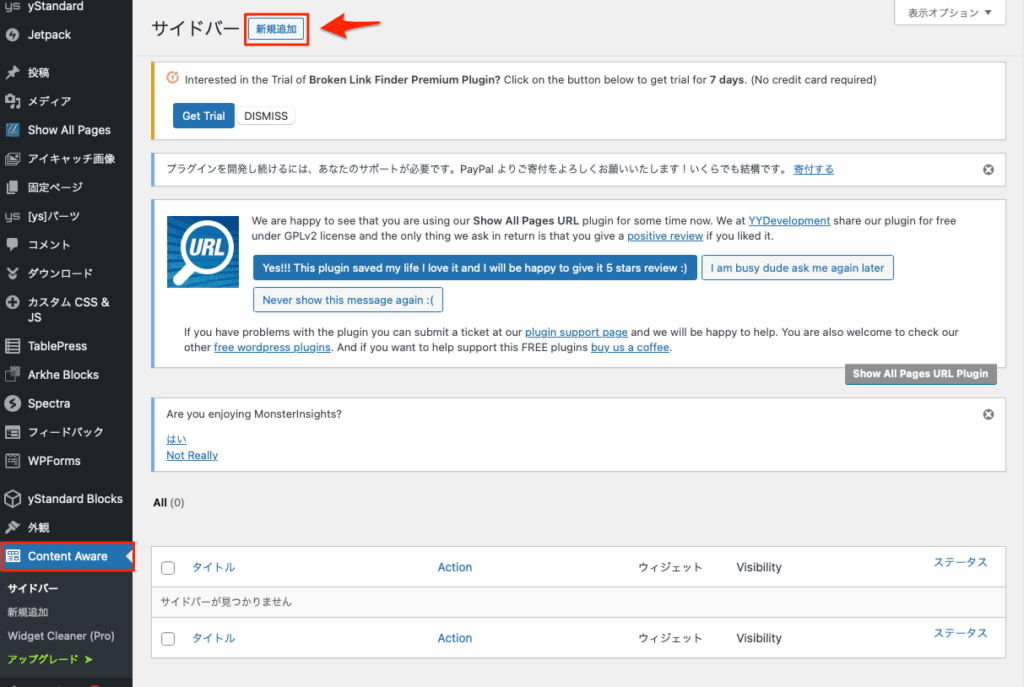Dismiss the PayPal donation notice
This screenshot has width=1024, height=687.
989,170
